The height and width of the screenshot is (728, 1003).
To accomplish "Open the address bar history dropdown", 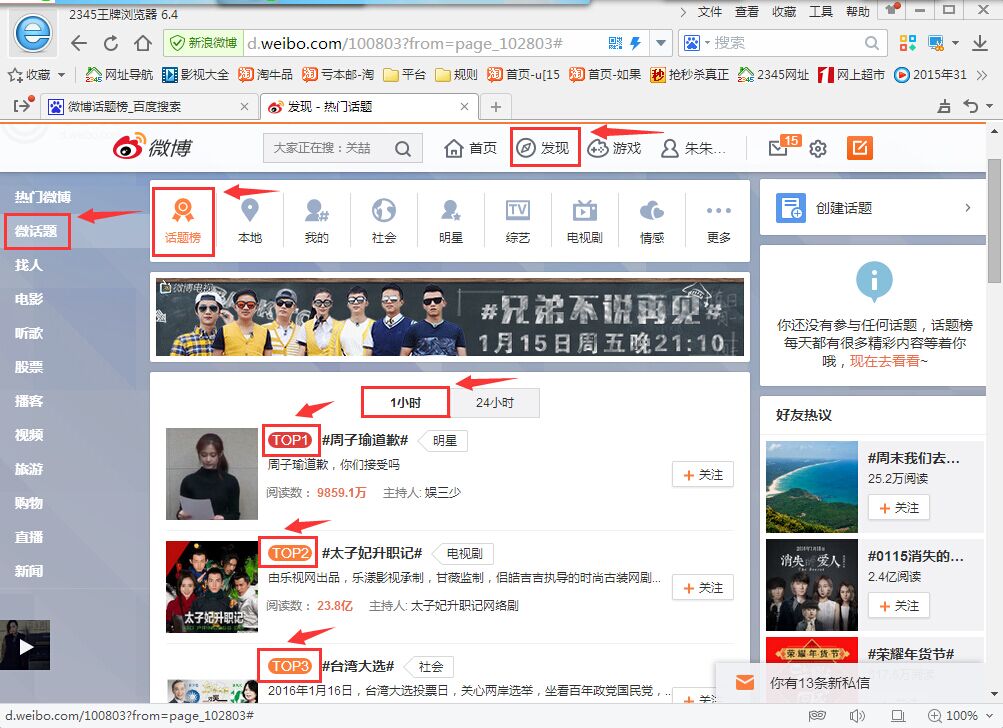I will tap(661, 43).
